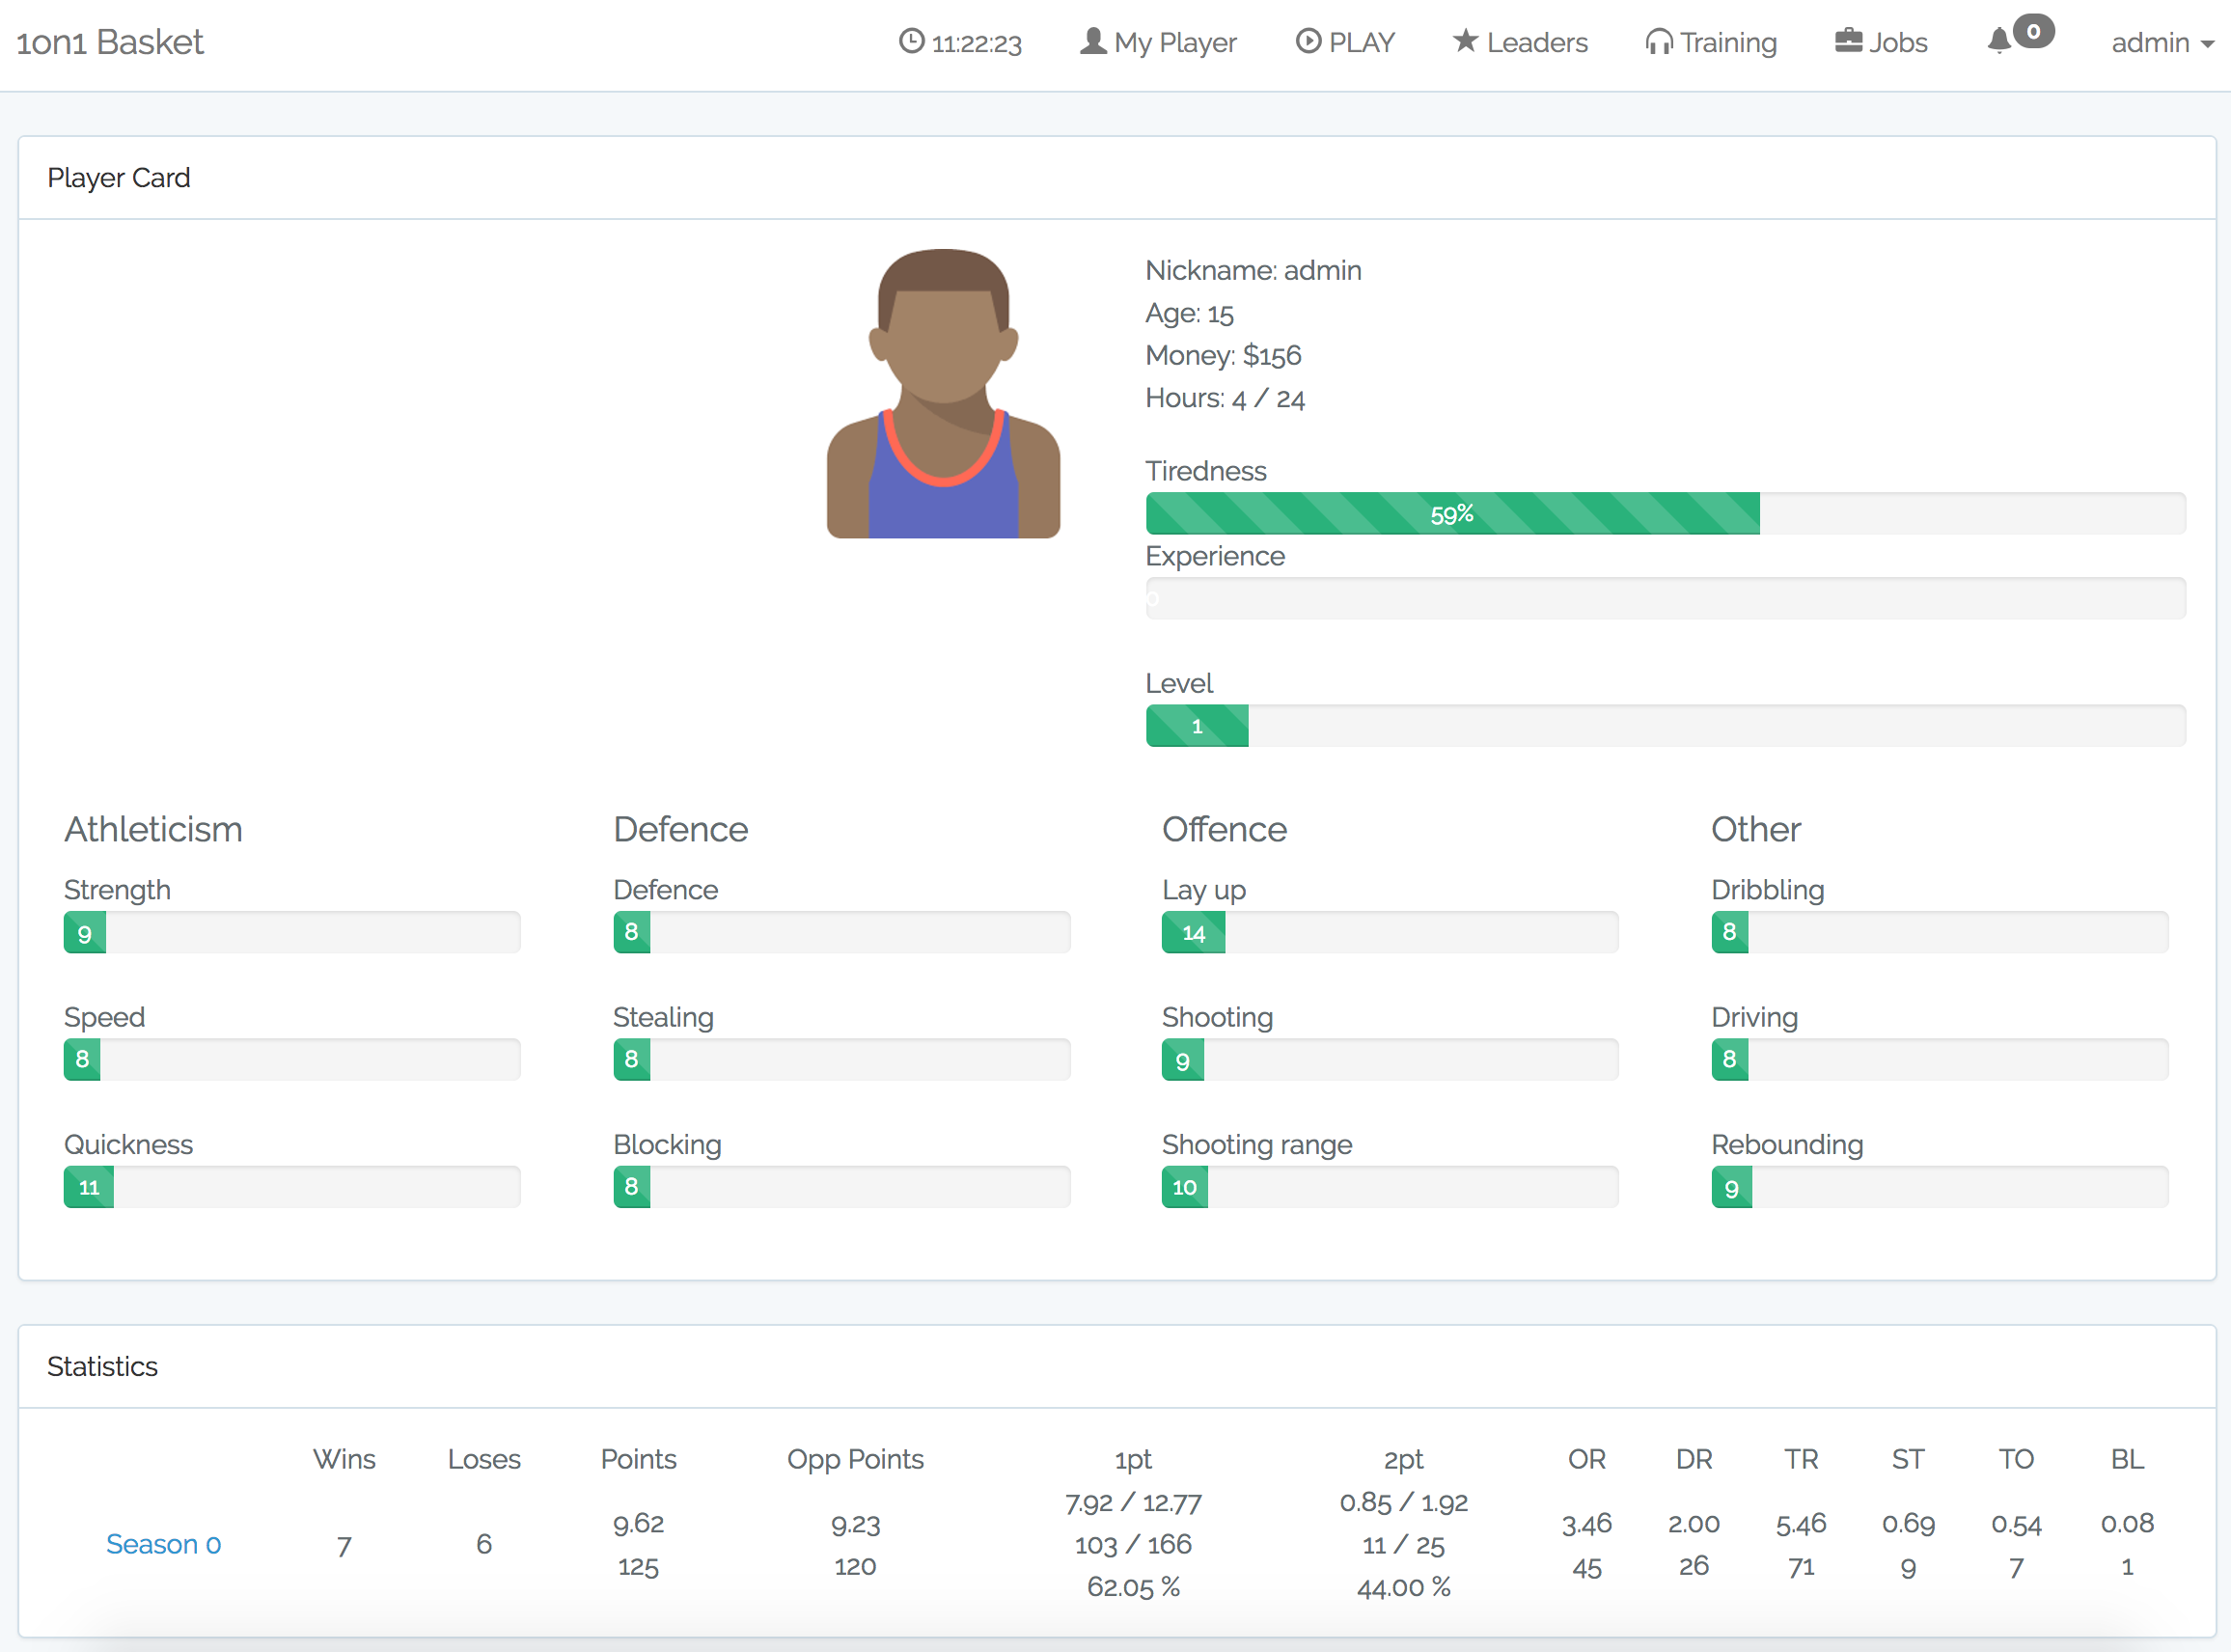Expand the admin user dropdown
Viewport: 2231px width, 1652px height.
point(2151,43)
